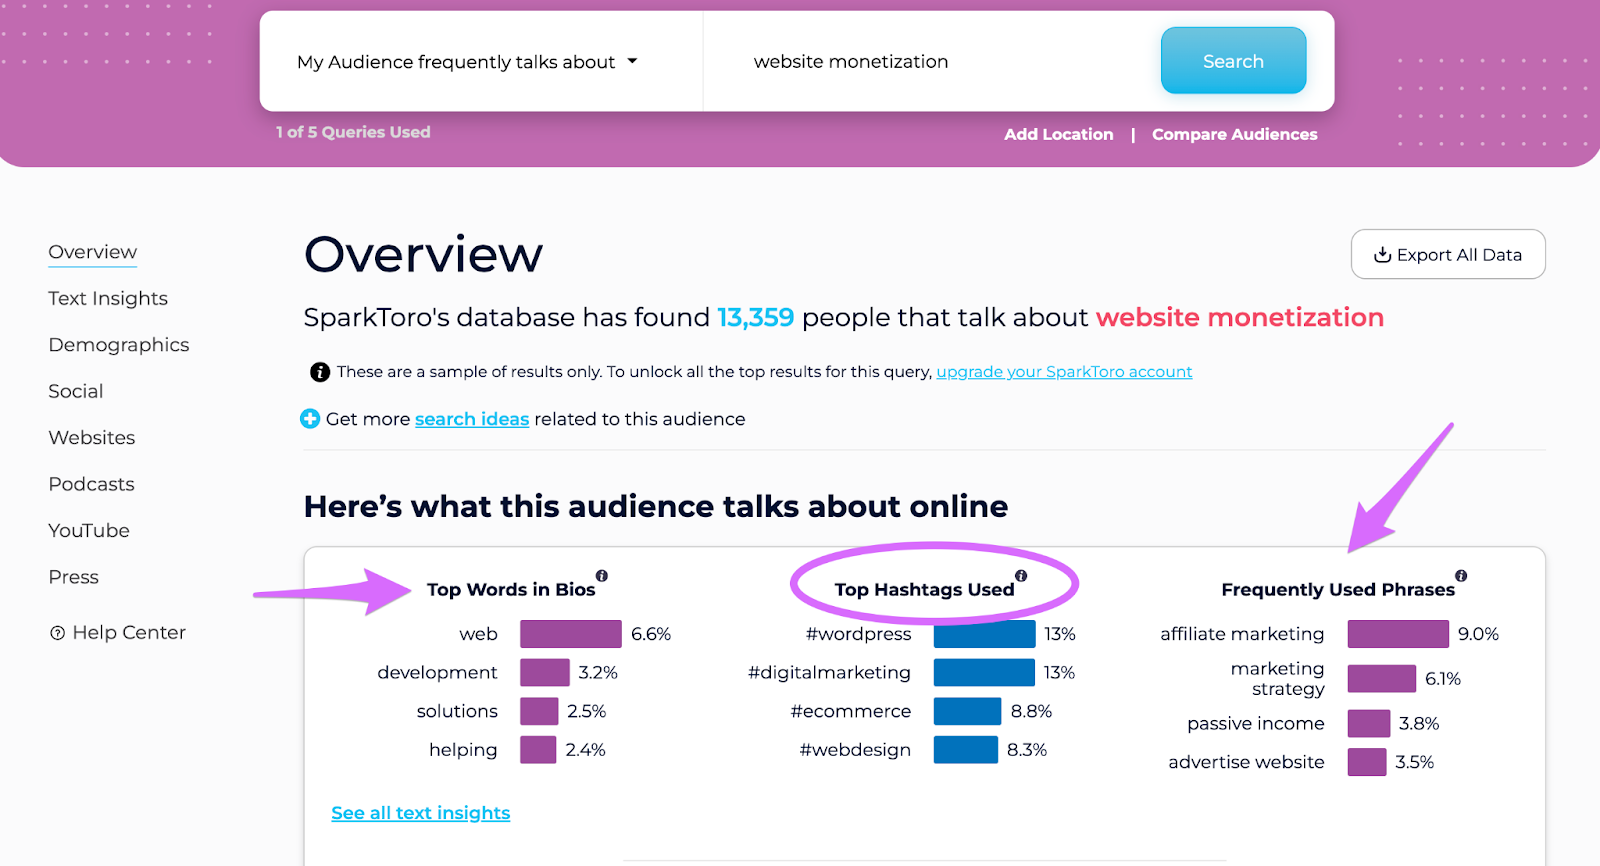Click the red 'website monetization' heading text
The image size is (1600, 866).
[x=1240, y=317]
